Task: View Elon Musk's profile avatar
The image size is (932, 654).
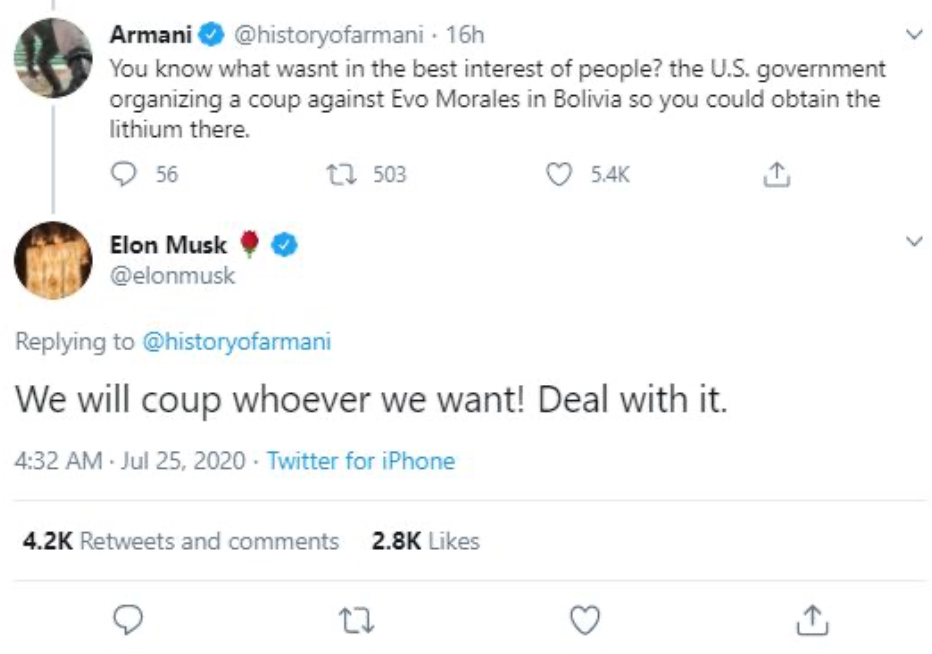Action: click(x=53, y=260)
